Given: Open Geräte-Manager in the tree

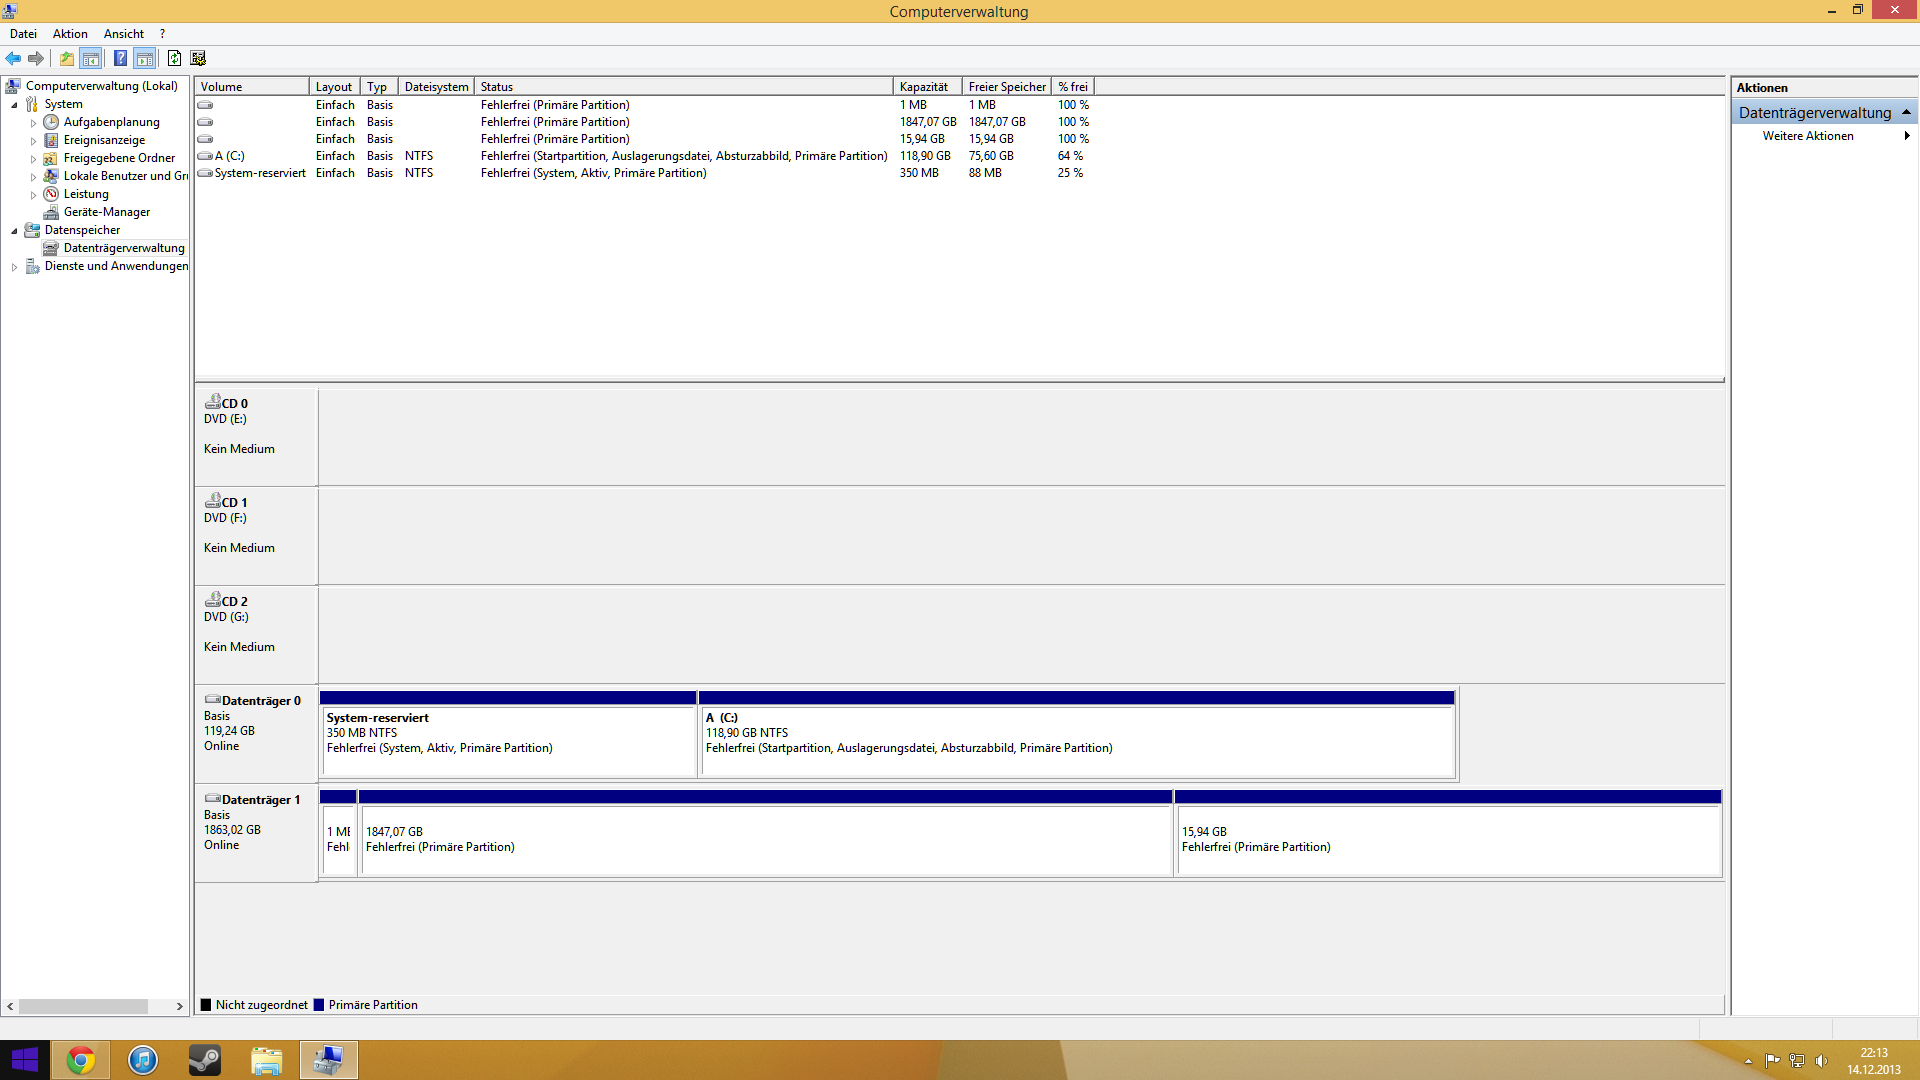Looking at the screenshot, I should coord(106,212).
